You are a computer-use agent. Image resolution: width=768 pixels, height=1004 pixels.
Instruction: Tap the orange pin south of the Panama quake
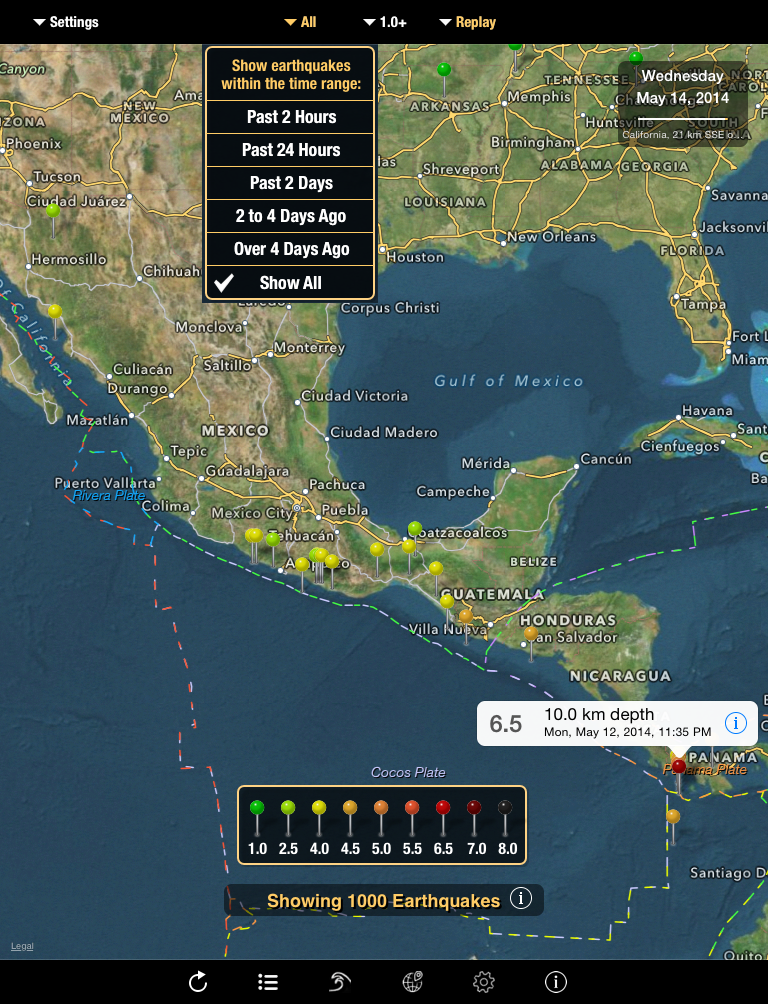tap(673, 816)
